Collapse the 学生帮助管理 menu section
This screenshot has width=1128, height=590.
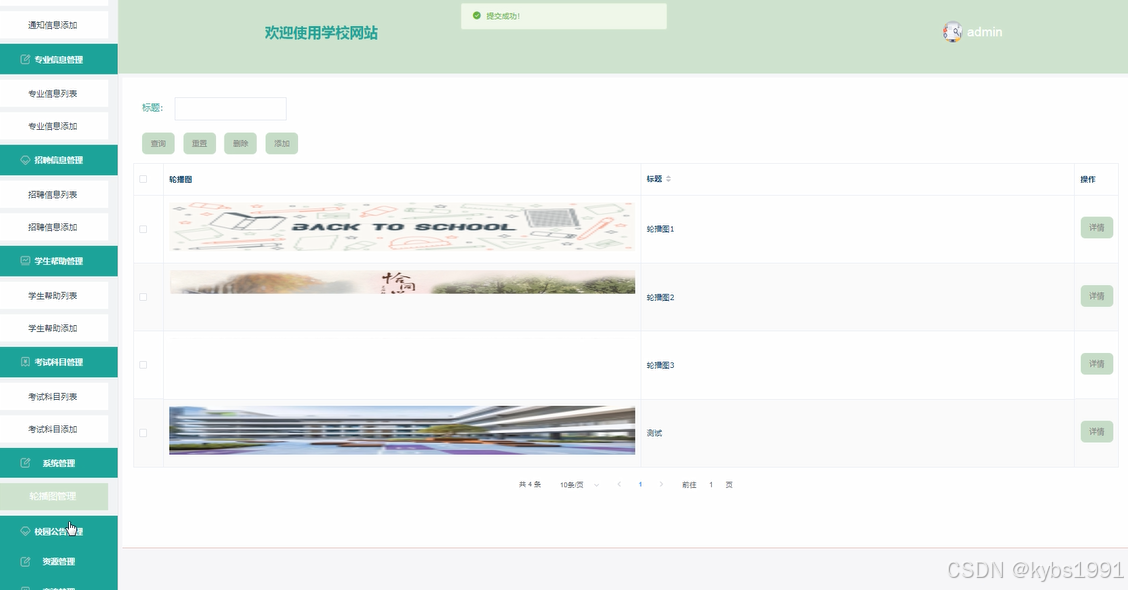(59, 261)
